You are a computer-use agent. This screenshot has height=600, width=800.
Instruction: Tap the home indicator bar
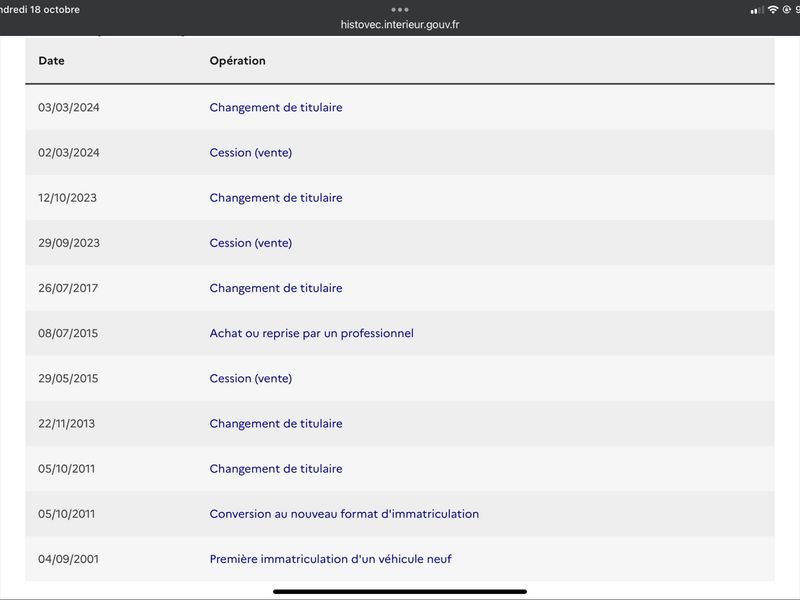click(399, 592)
